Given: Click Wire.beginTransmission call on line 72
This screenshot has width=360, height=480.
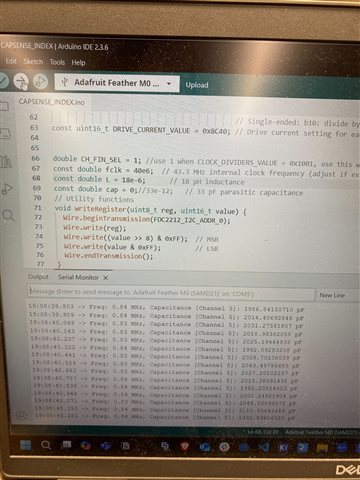Looking at the screenshot, I should [146, 219].
